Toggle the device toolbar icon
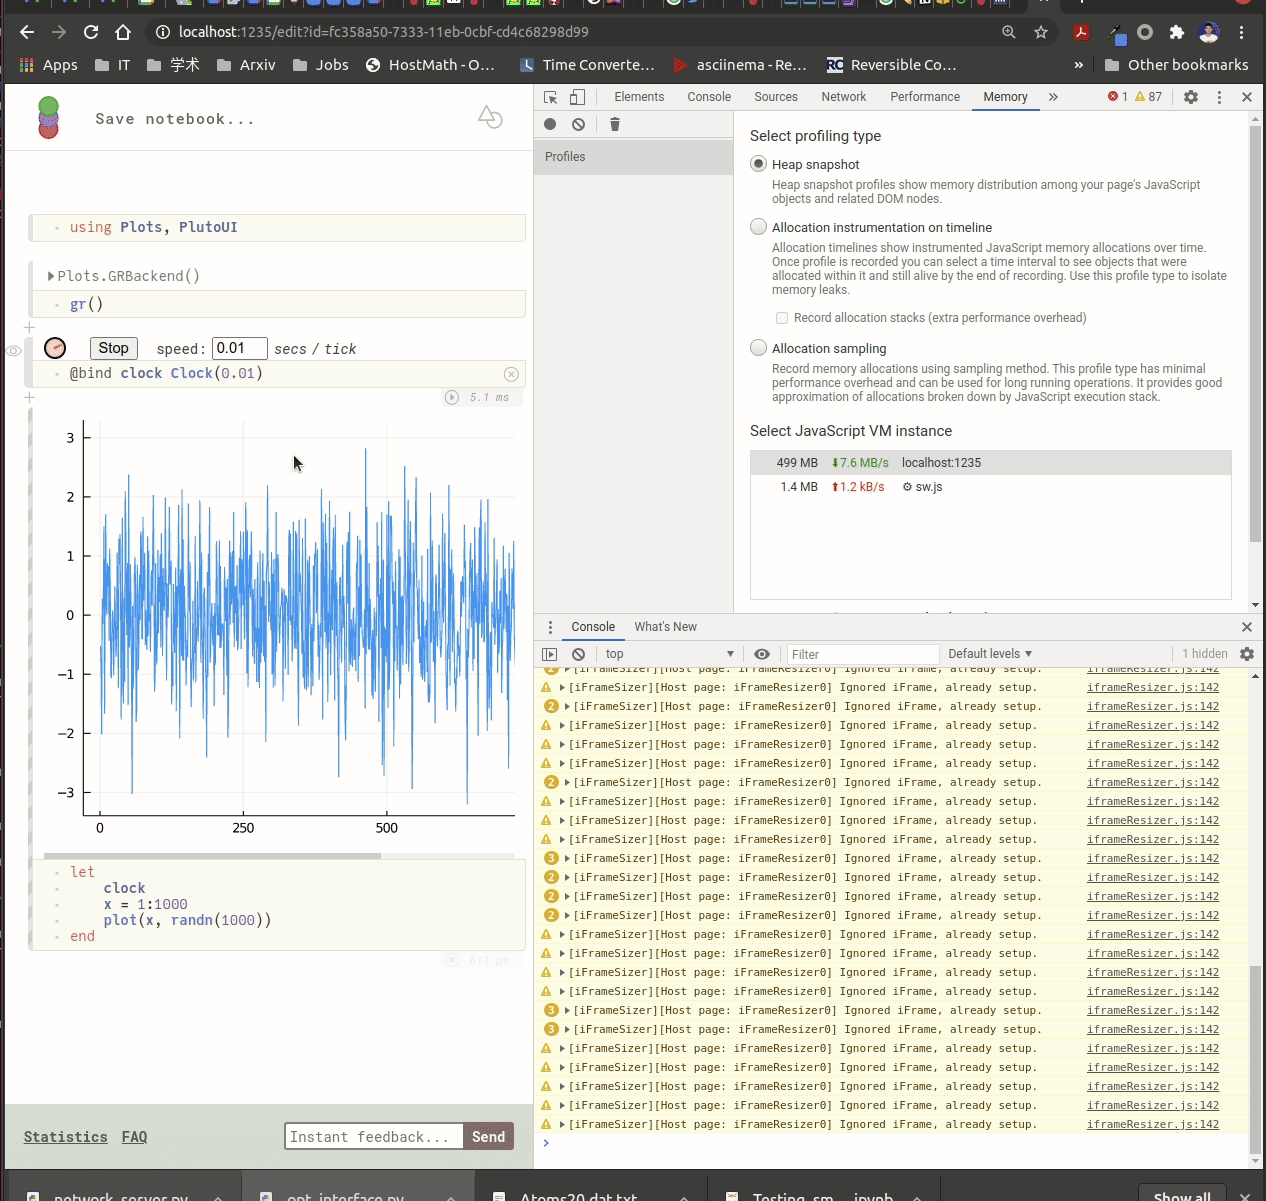1266x1201 pixels. coord(577,97)
